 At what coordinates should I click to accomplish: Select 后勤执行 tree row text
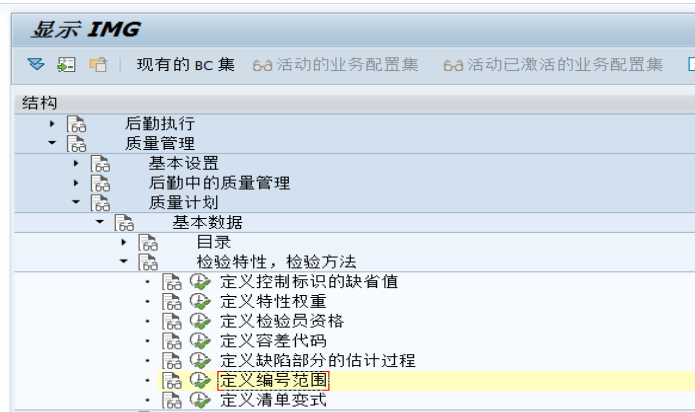click(x=160, y=124)
